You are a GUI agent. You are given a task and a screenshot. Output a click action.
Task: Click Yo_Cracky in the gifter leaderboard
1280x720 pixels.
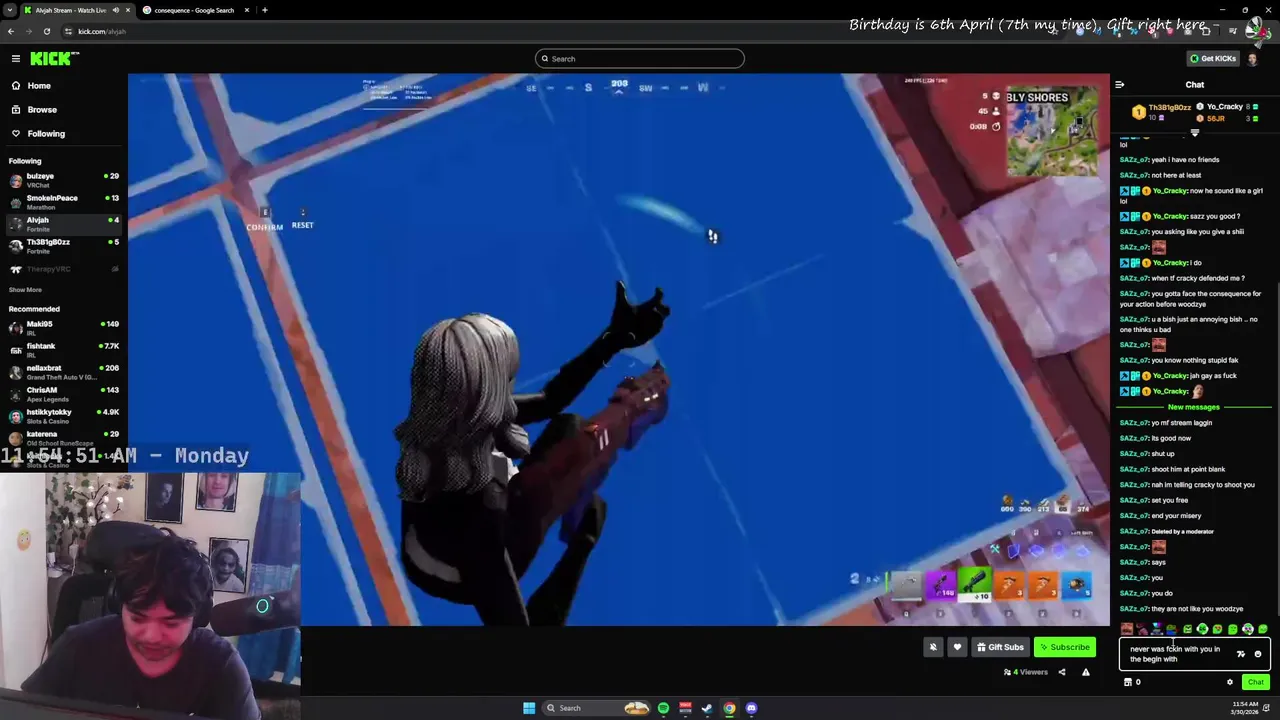point(1224,107)
